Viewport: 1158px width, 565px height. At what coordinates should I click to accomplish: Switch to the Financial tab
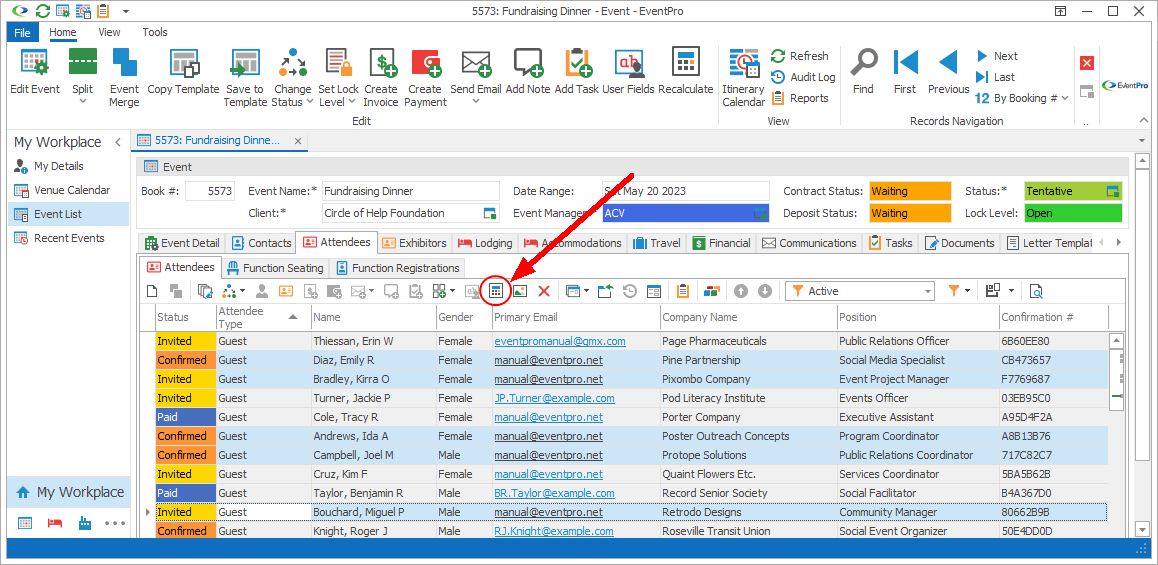click(x=722, y=243)
